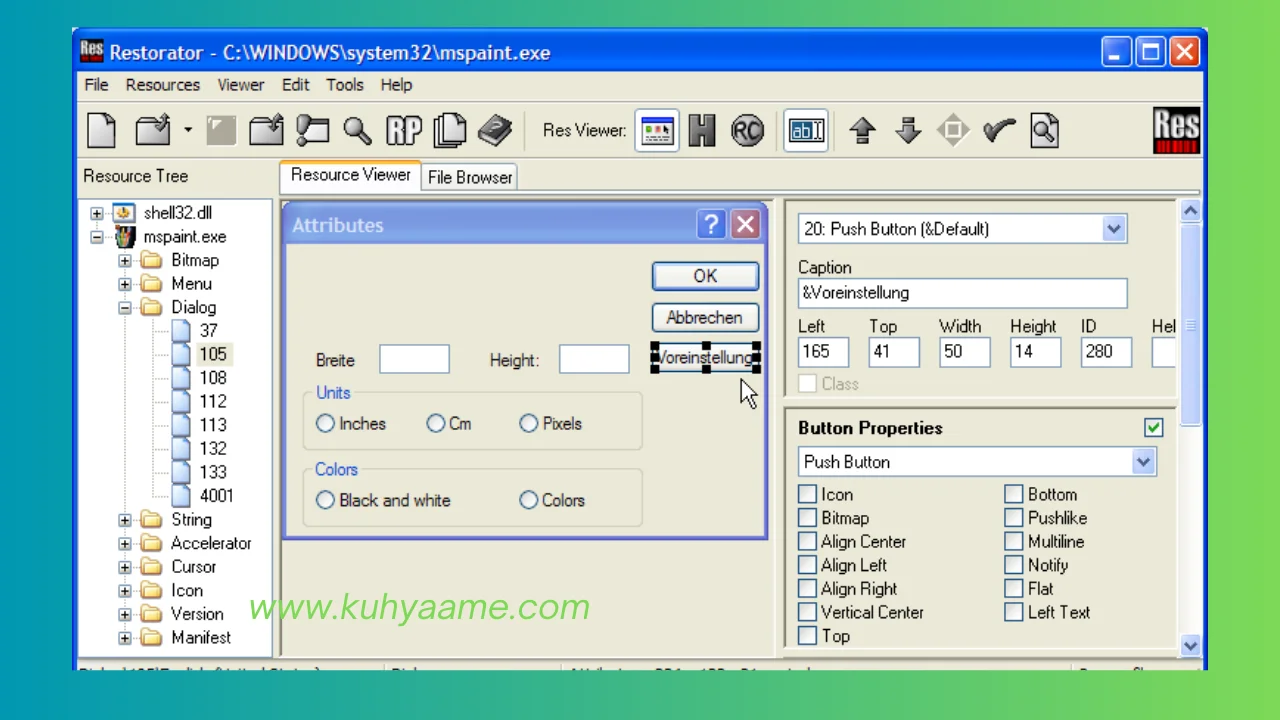Open the Resources menu
Image resolution: width=1280 pixels, height=720 pixels.
click(x=163, y=85)
